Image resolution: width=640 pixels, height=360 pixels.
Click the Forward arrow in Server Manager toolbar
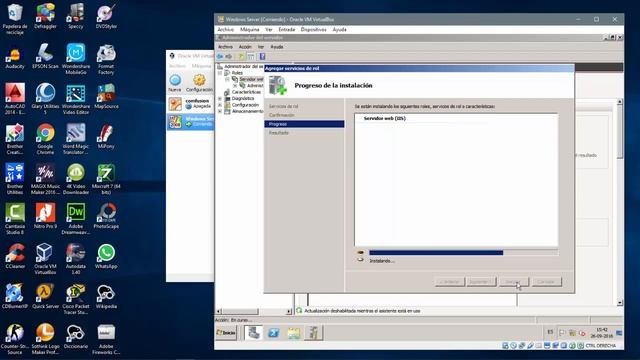tap(229, 56)
